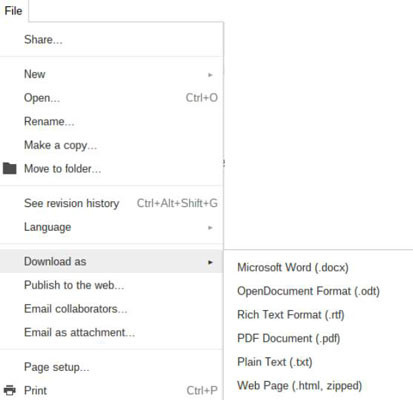
Task: Click Make a copy...
Action: tap(60, 145)
